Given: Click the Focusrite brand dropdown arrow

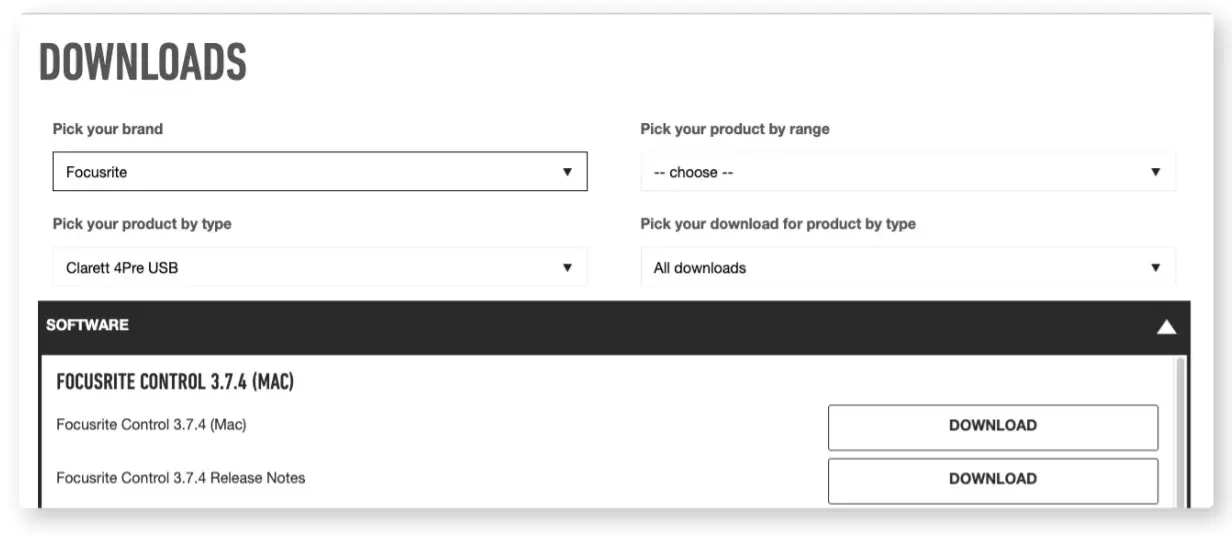Looking at the screenshot, I should pyautogui.click(x=567, y=172).
